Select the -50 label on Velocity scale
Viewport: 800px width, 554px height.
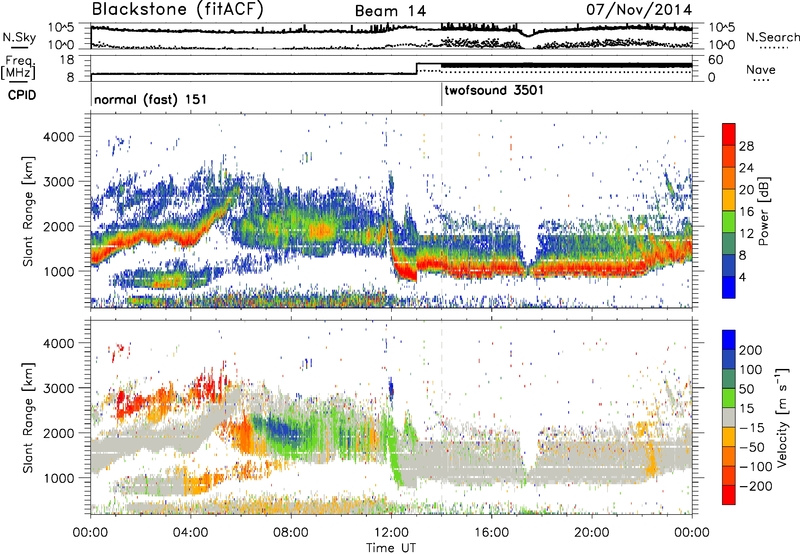click(752, 447)
